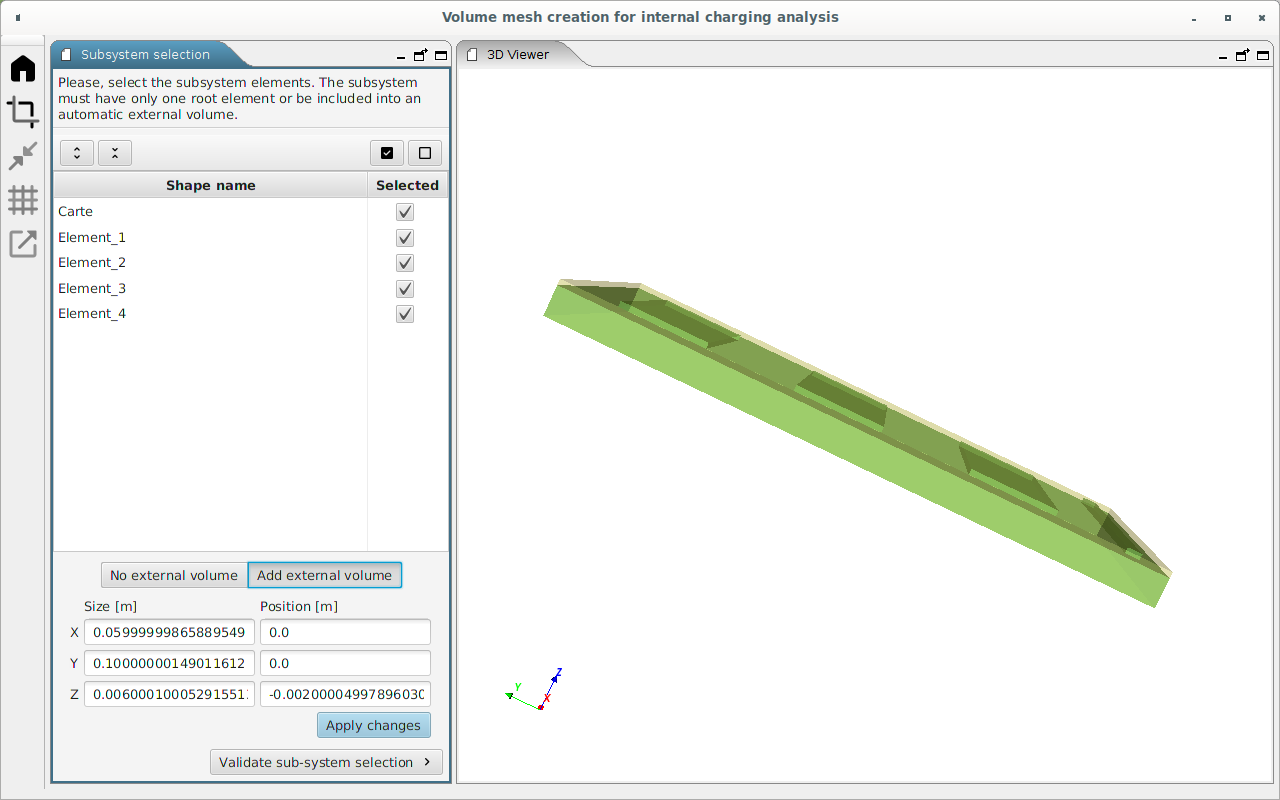1280x800 pixels.
Task: Select the crop subsystem selection icon
Action: (23, 112)
